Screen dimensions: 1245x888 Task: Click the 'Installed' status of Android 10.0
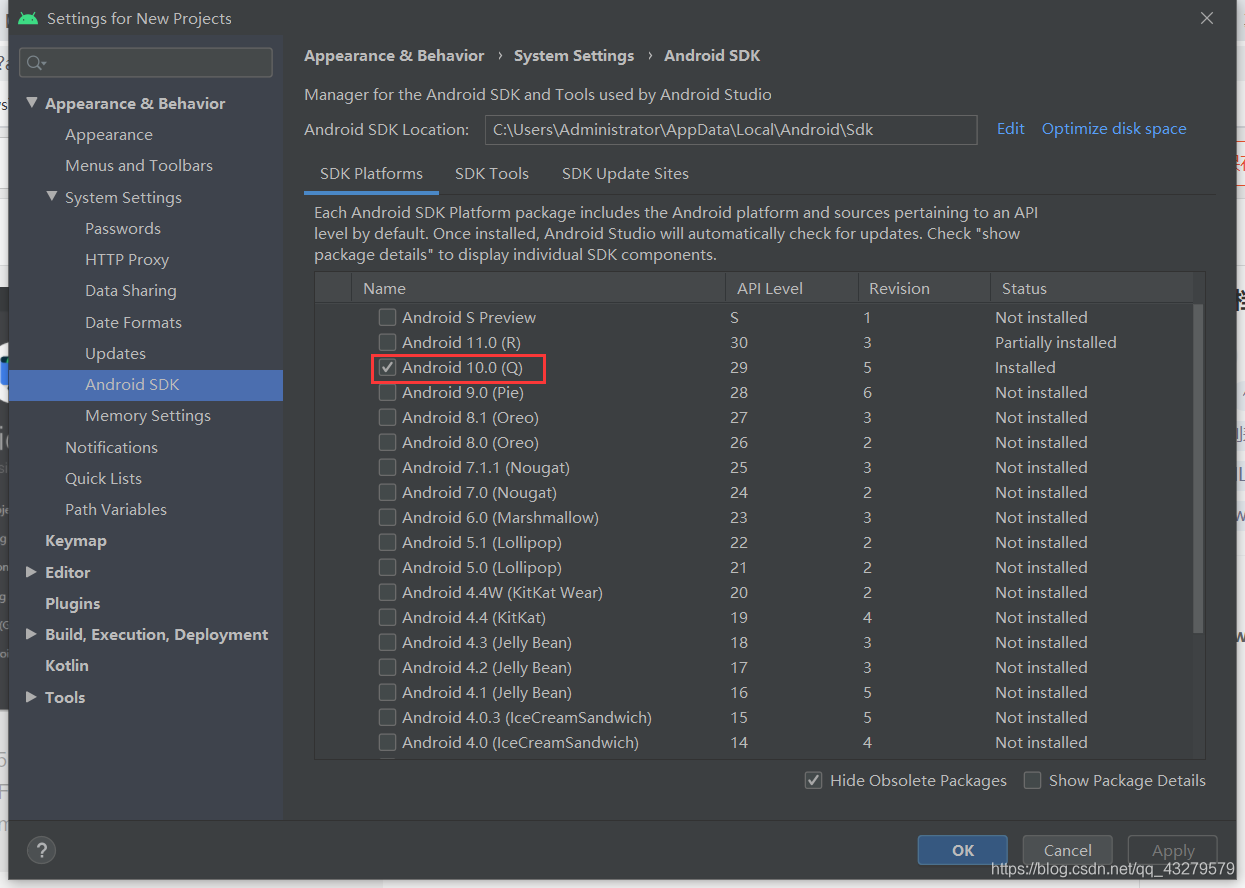1025,367
